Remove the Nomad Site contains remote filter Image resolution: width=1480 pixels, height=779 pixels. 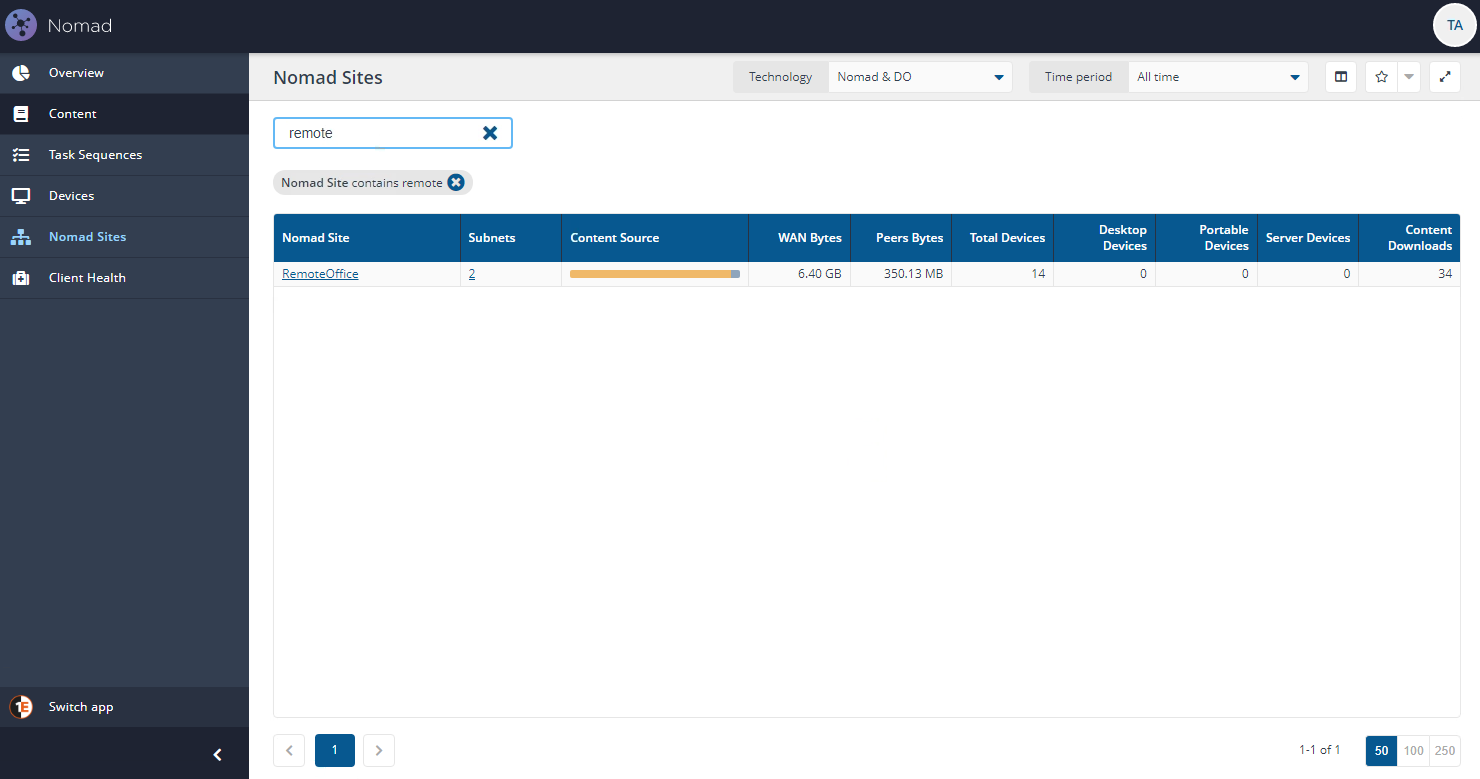tap(456, 182)
